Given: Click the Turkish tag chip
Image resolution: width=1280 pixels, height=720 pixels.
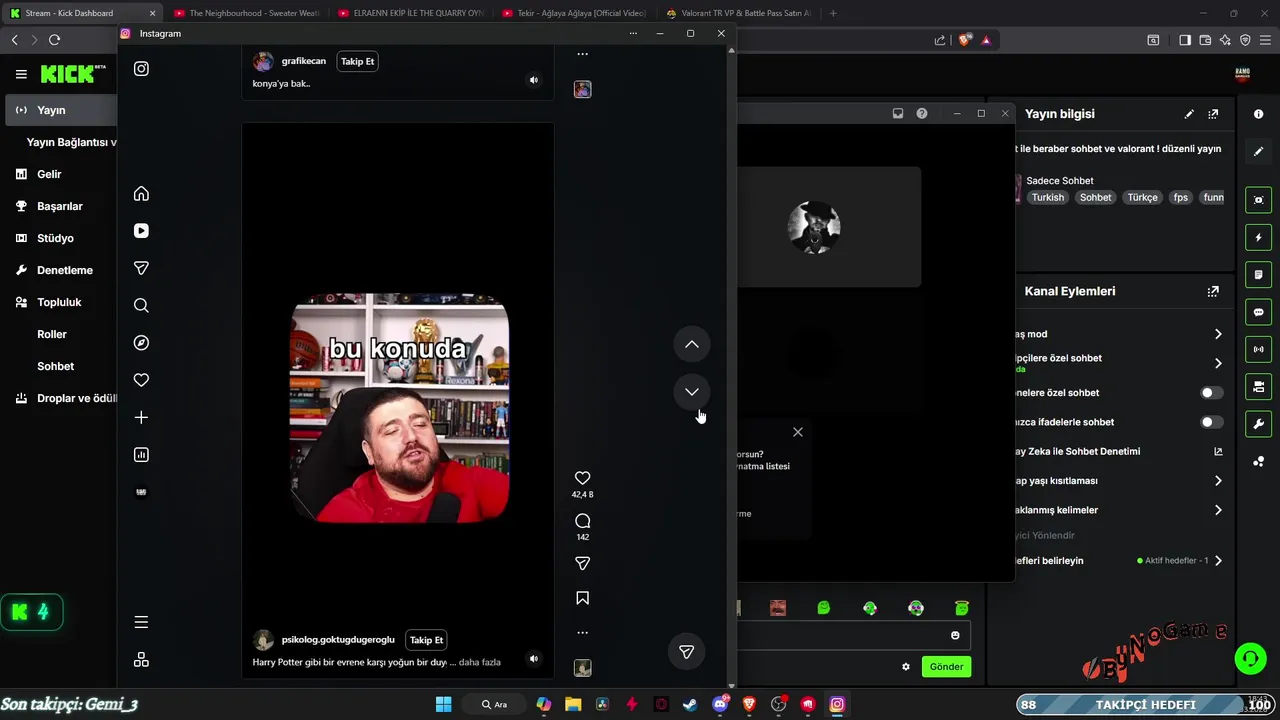Looking at the screenshot, I should coord(1048,198).
